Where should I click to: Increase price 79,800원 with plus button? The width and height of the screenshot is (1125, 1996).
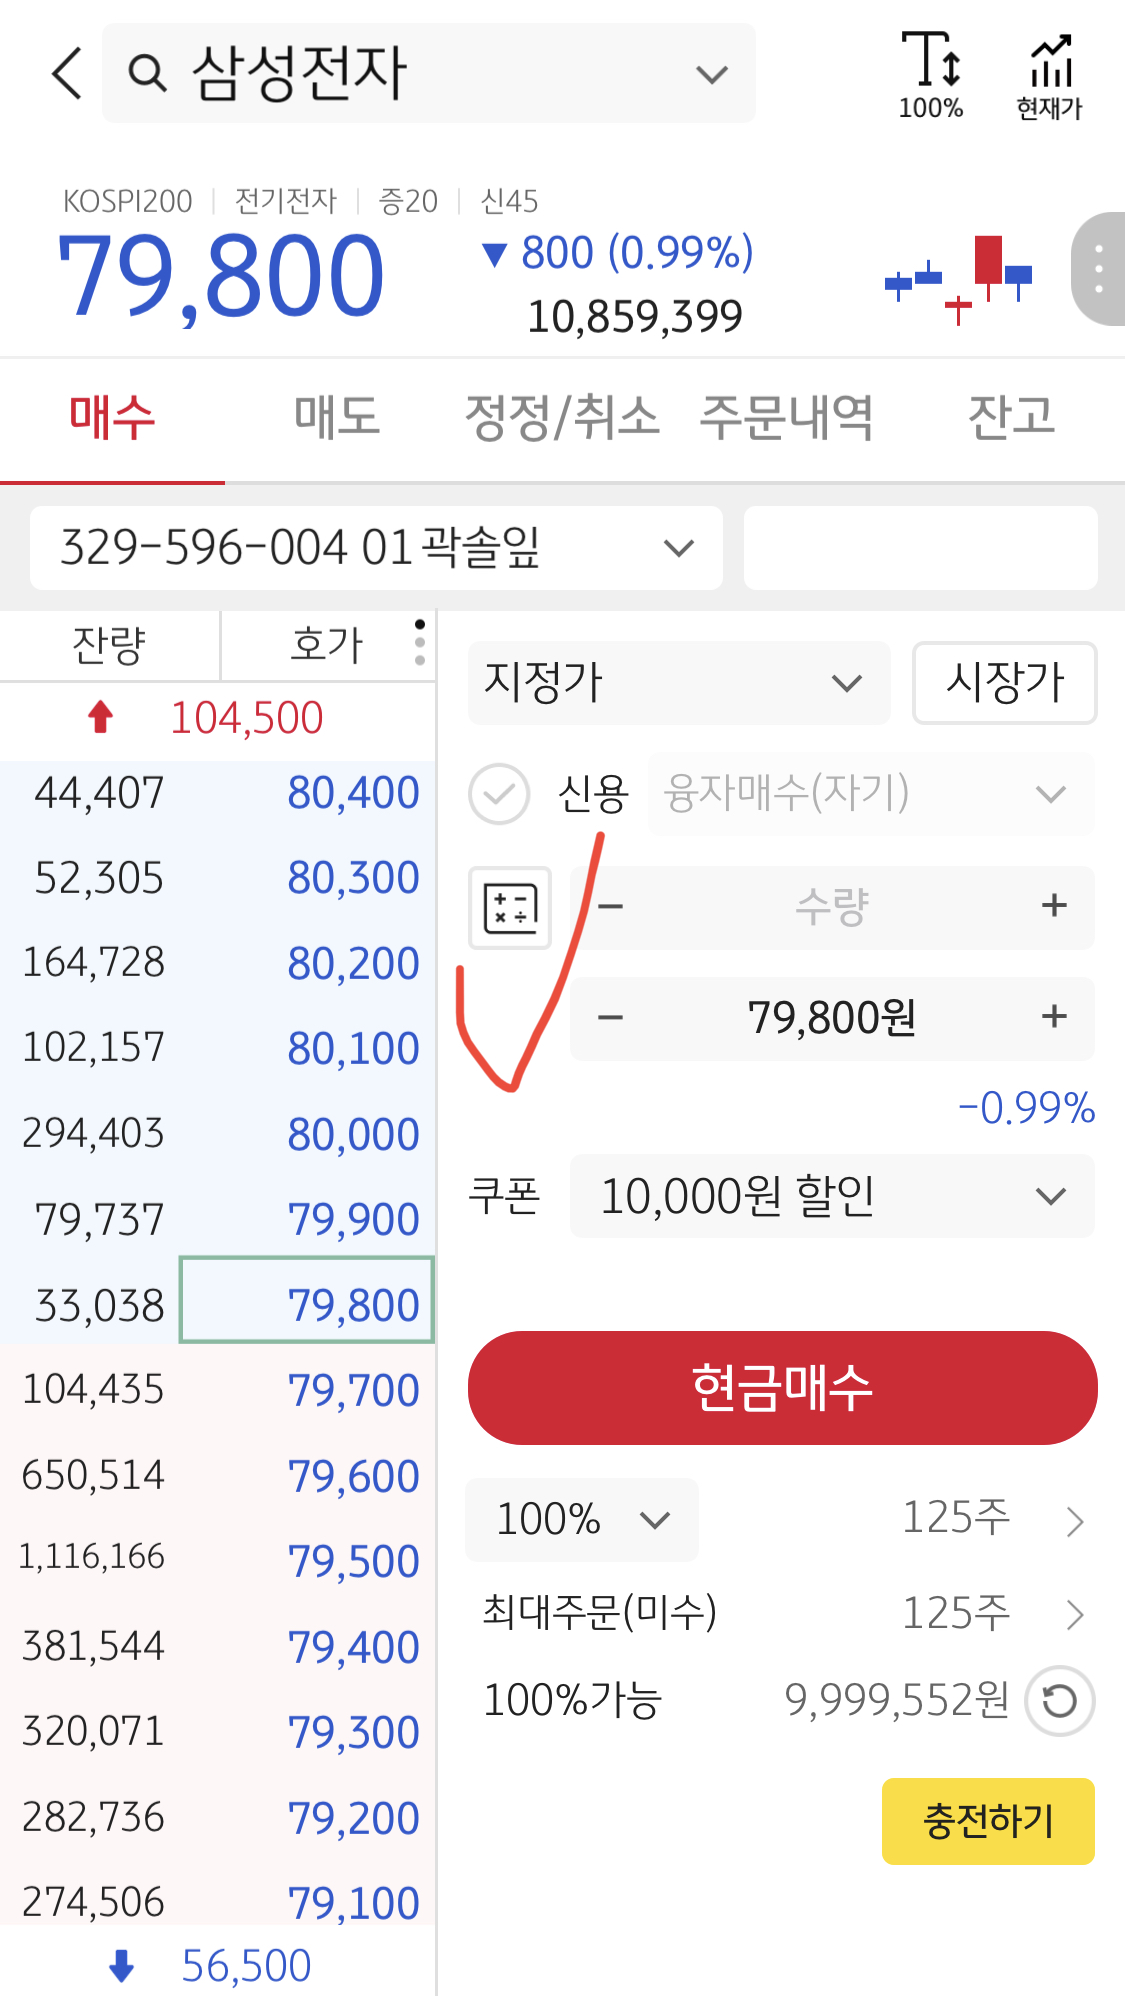[1054, 1017]
